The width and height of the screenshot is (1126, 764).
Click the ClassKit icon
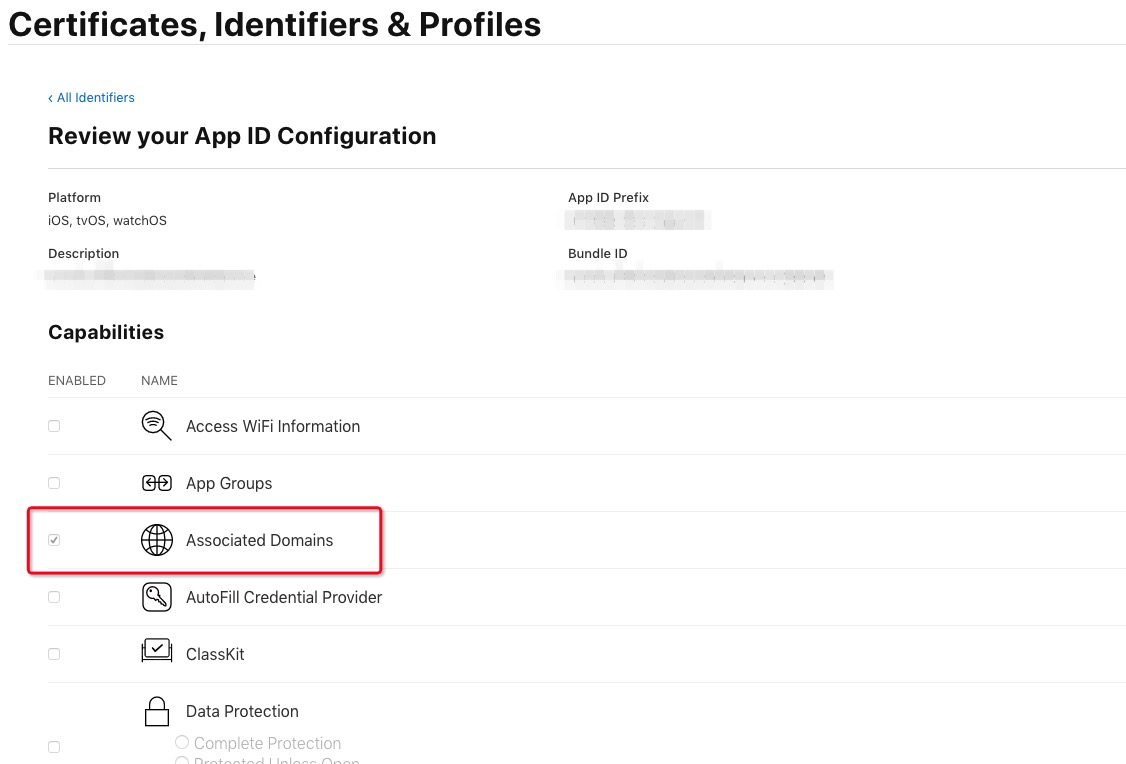pyautogui.click(x=157, y=653)
